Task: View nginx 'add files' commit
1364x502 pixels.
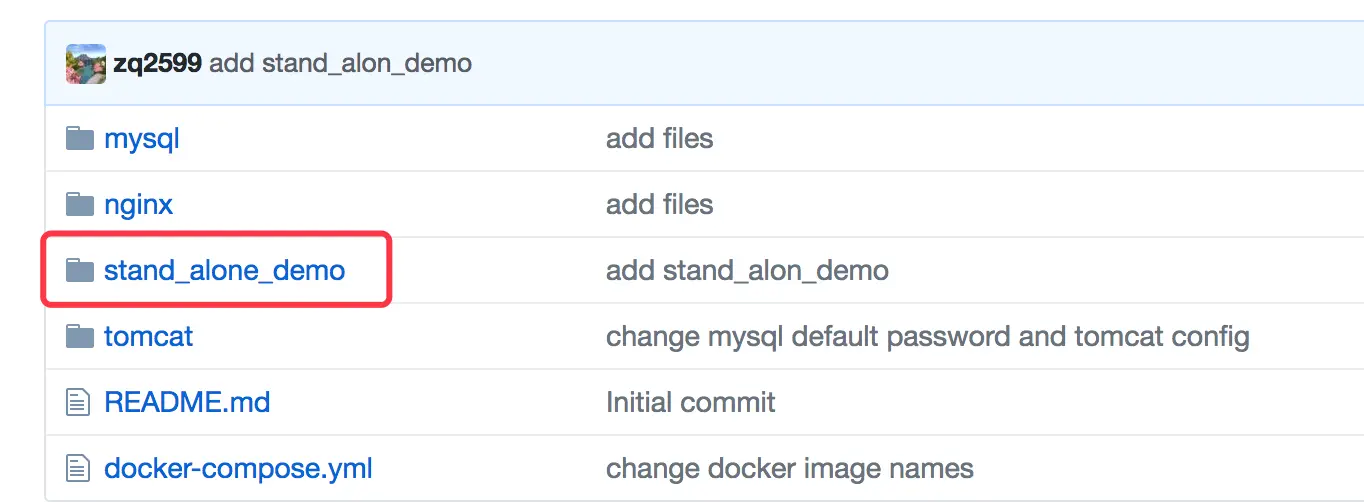Action: point(659,204)
